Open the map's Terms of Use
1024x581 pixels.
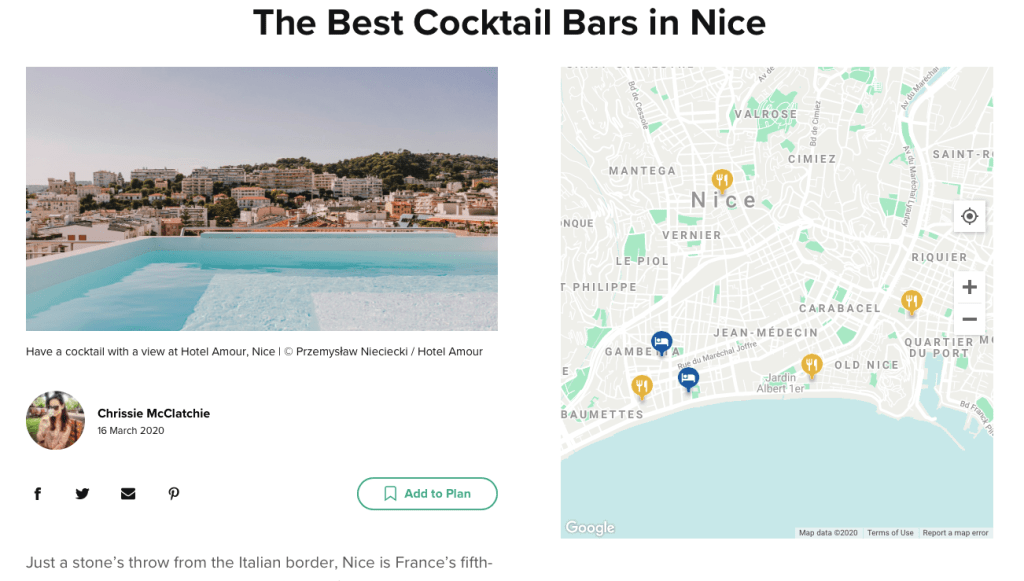click(x=890, y=533)
